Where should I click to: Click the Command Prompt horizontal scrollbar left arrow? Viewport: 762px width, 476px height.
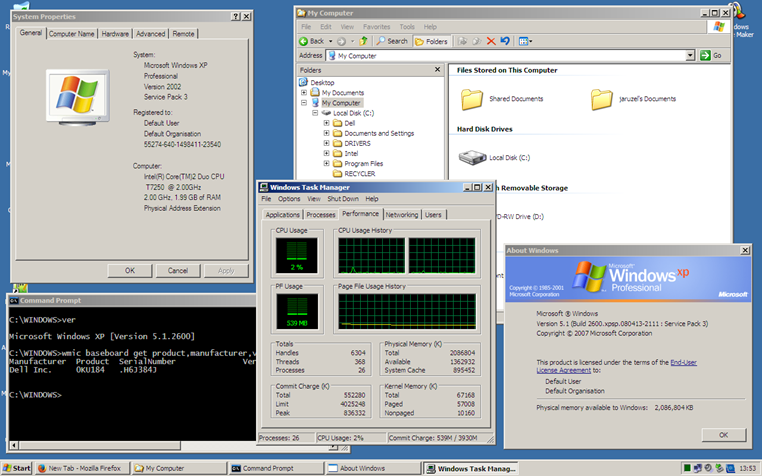tap(14, 445)
